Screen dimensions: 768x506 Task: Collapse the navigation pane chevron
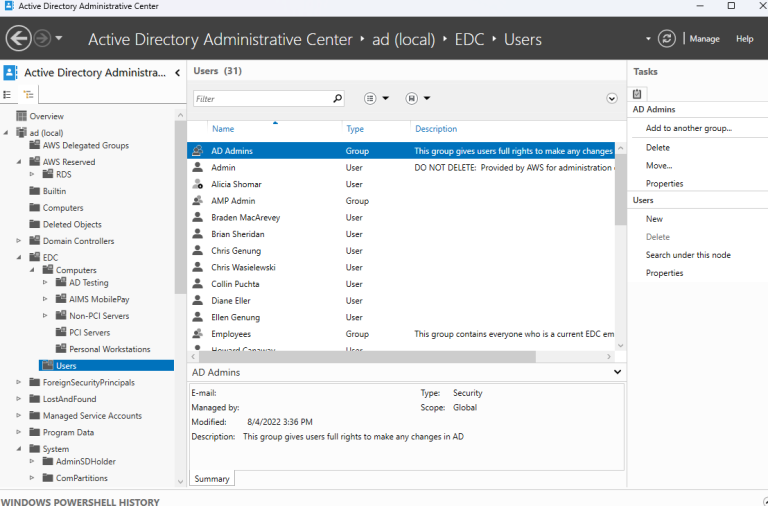(177, 73)
